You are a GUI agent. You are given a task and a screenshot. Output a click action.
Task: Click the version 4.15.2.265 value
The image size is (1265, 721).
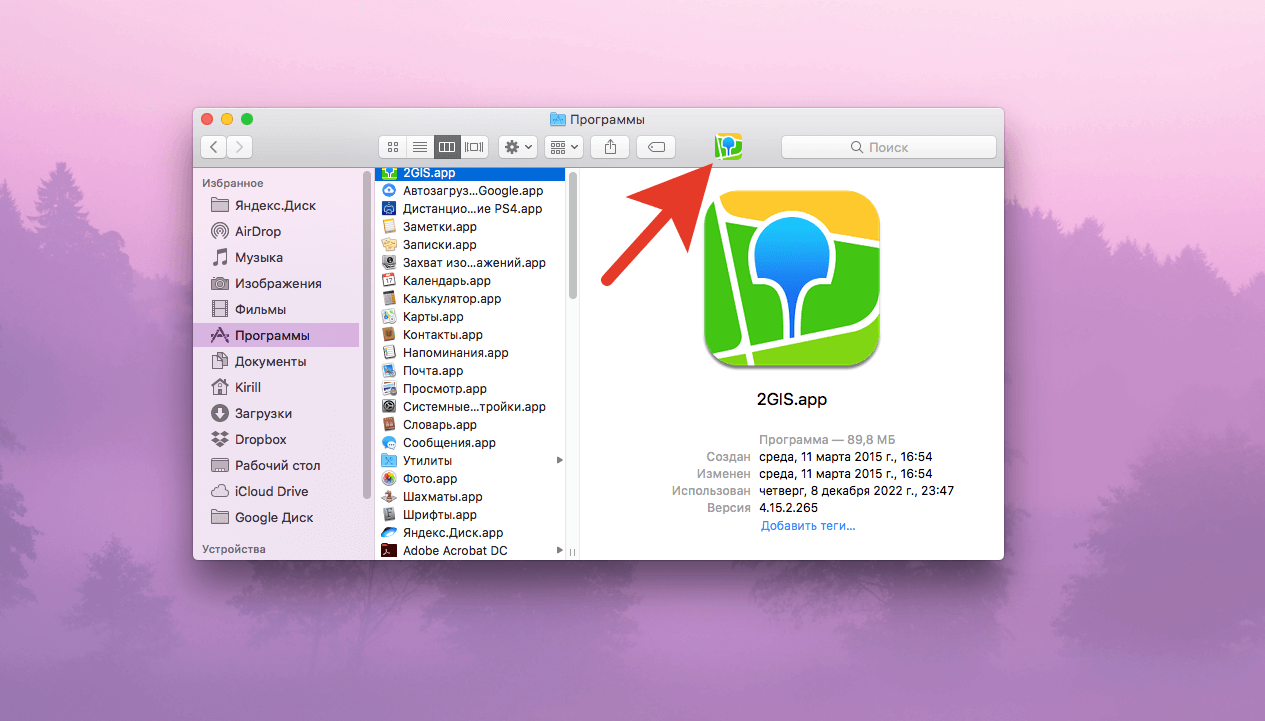pos(789,507)
